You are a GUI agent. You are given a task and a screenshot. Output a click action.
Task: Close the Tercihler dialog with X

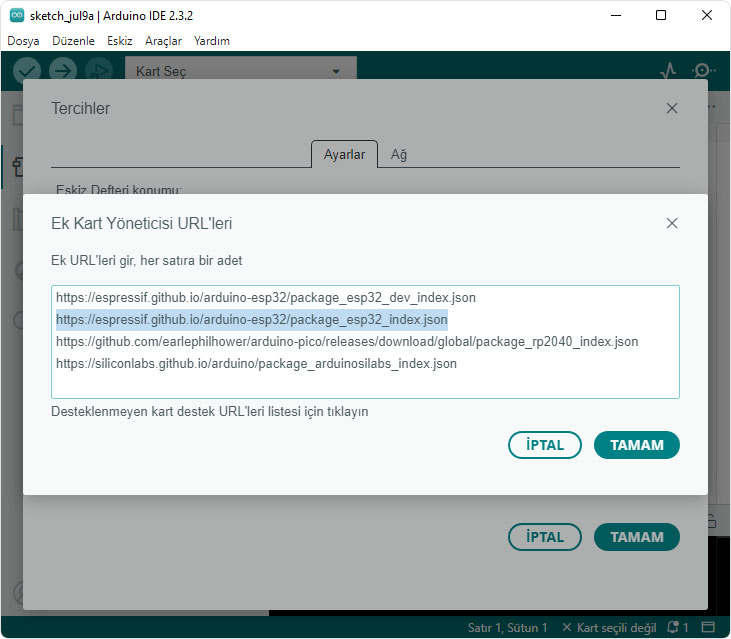(672, 108)
